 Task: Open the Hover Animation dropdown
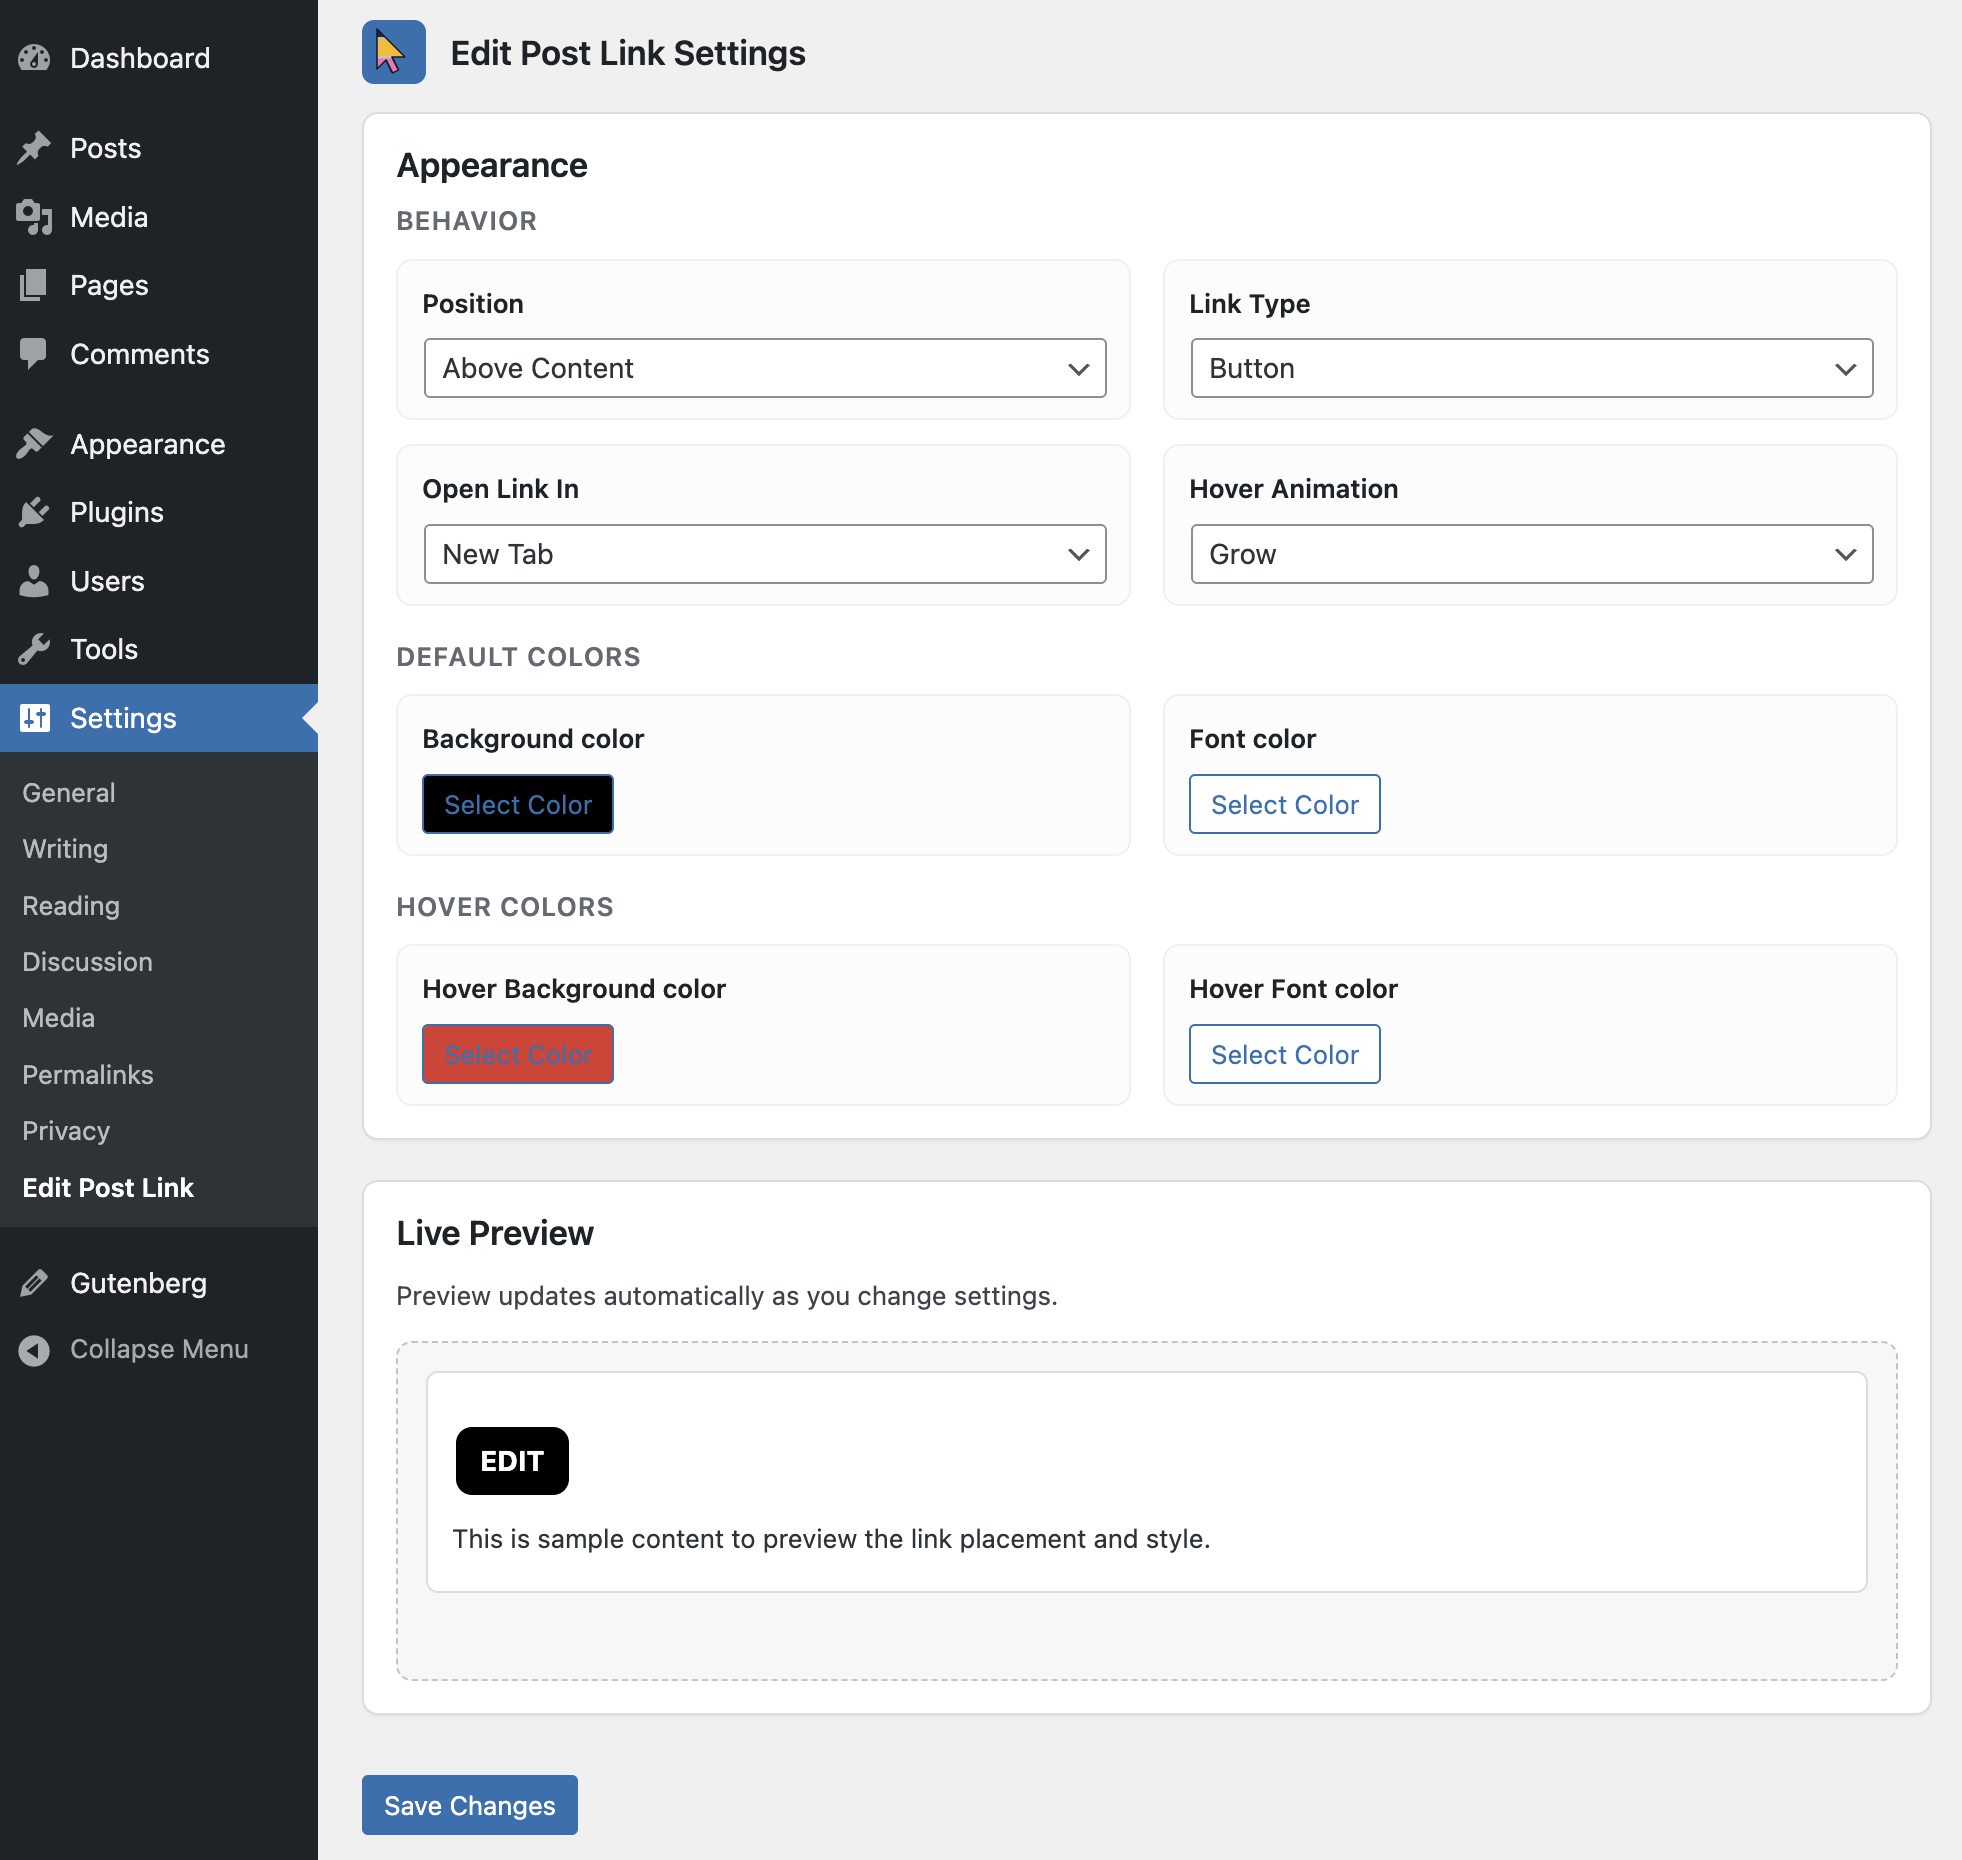click(x=1532, y=554)
